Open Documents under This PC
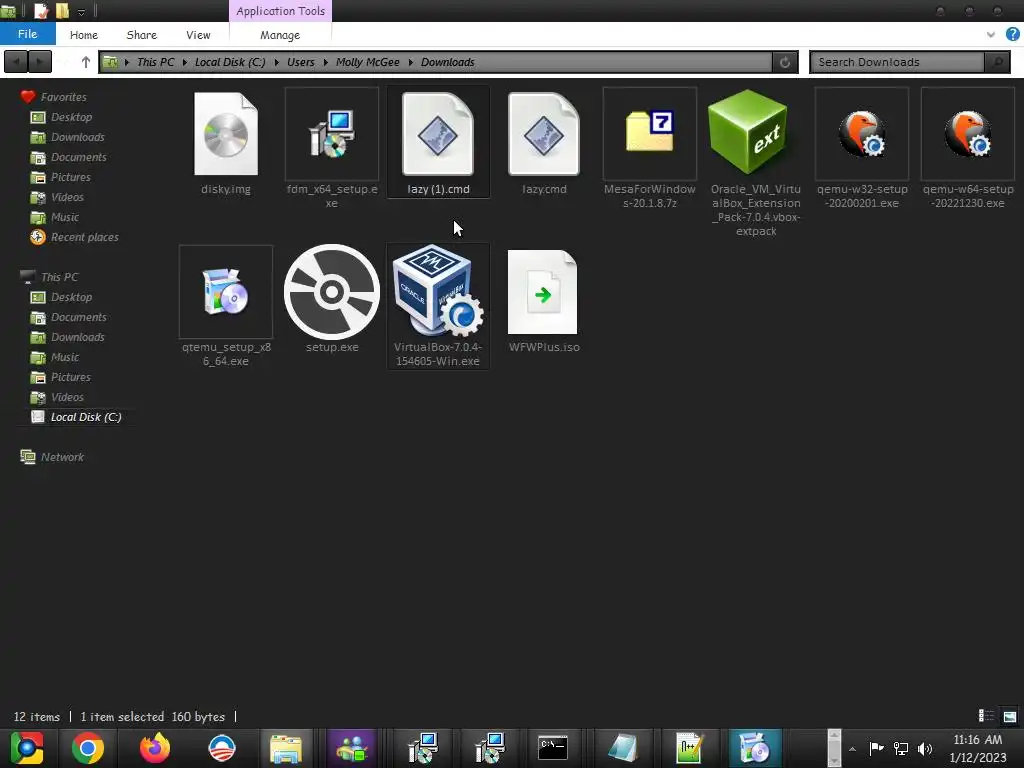Image resolution: width=1024 pixels, height=768 pixels. [x=78, y=317]
